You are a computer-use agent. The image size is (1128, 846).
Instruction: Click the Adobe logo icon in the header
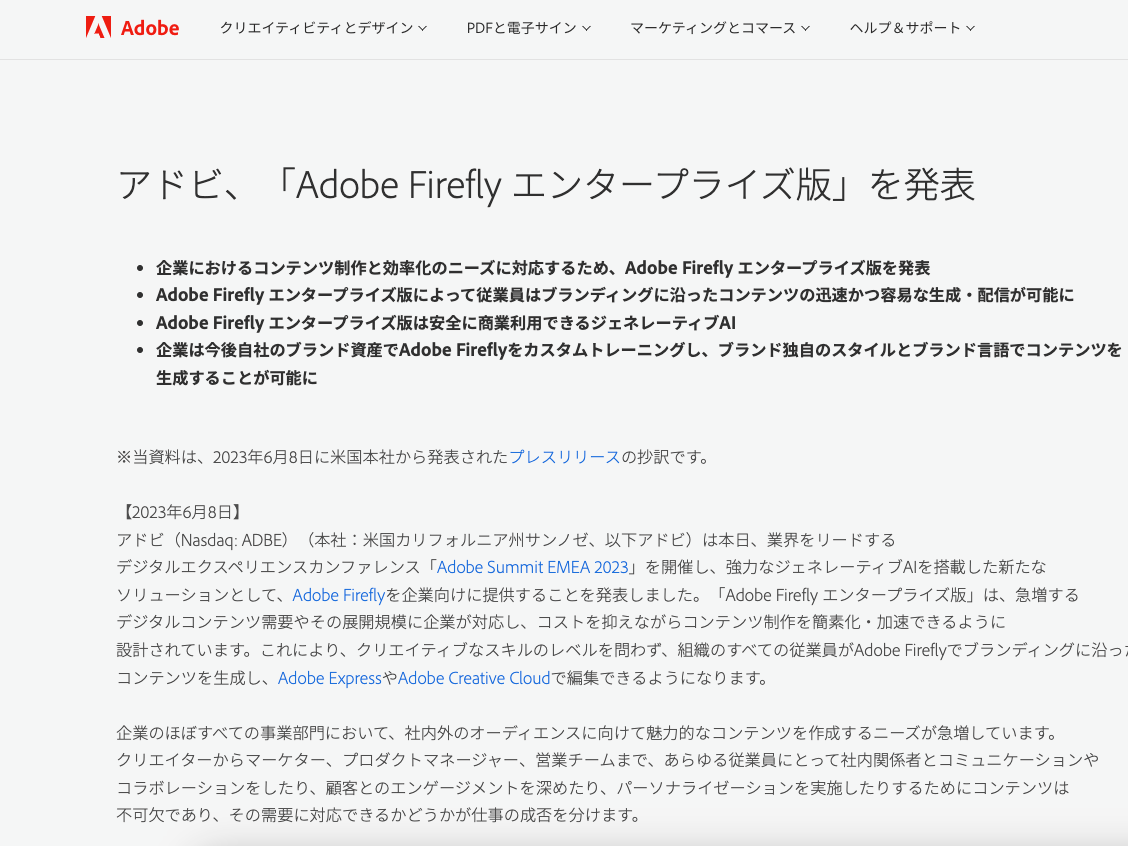(x=96, y=28)
